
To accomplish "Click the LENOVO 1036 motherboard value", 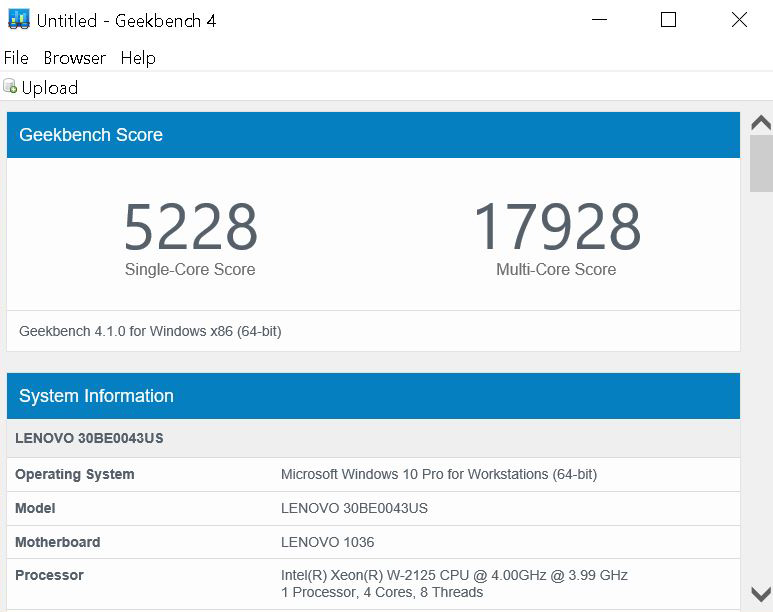I will tap(327, 542).
